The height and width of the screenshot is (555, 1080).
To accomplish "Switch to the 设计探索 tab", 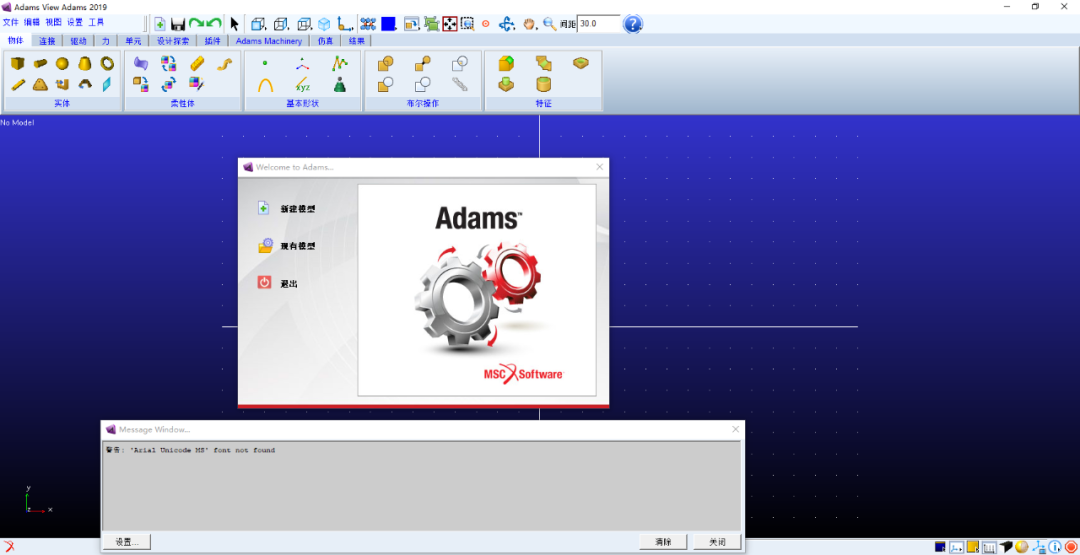I will [x=172, y=41].
